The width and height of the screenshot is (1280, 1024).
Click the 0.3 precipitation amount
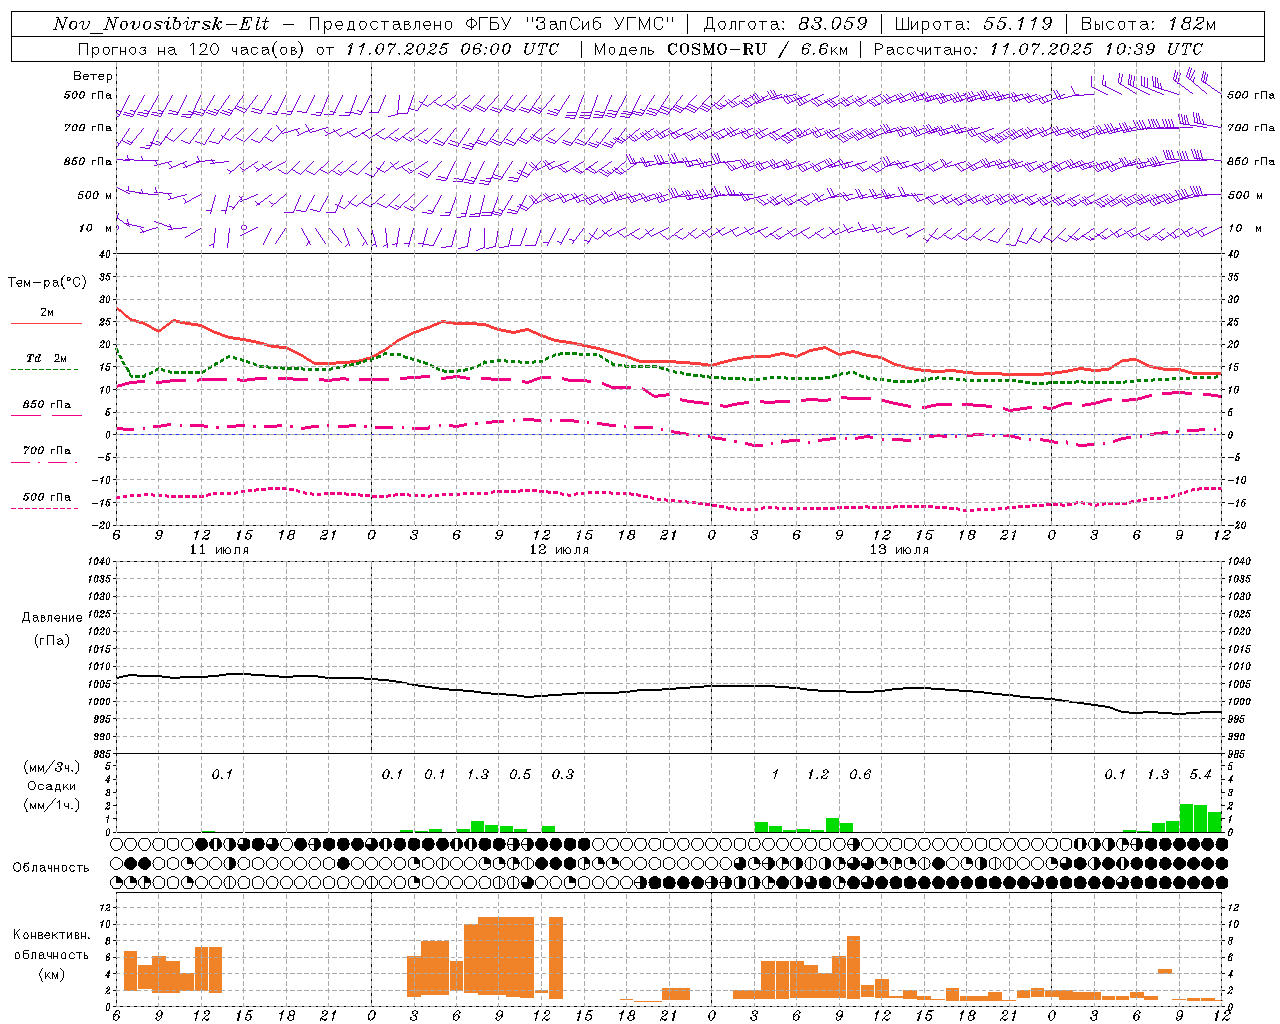[563, 774]
